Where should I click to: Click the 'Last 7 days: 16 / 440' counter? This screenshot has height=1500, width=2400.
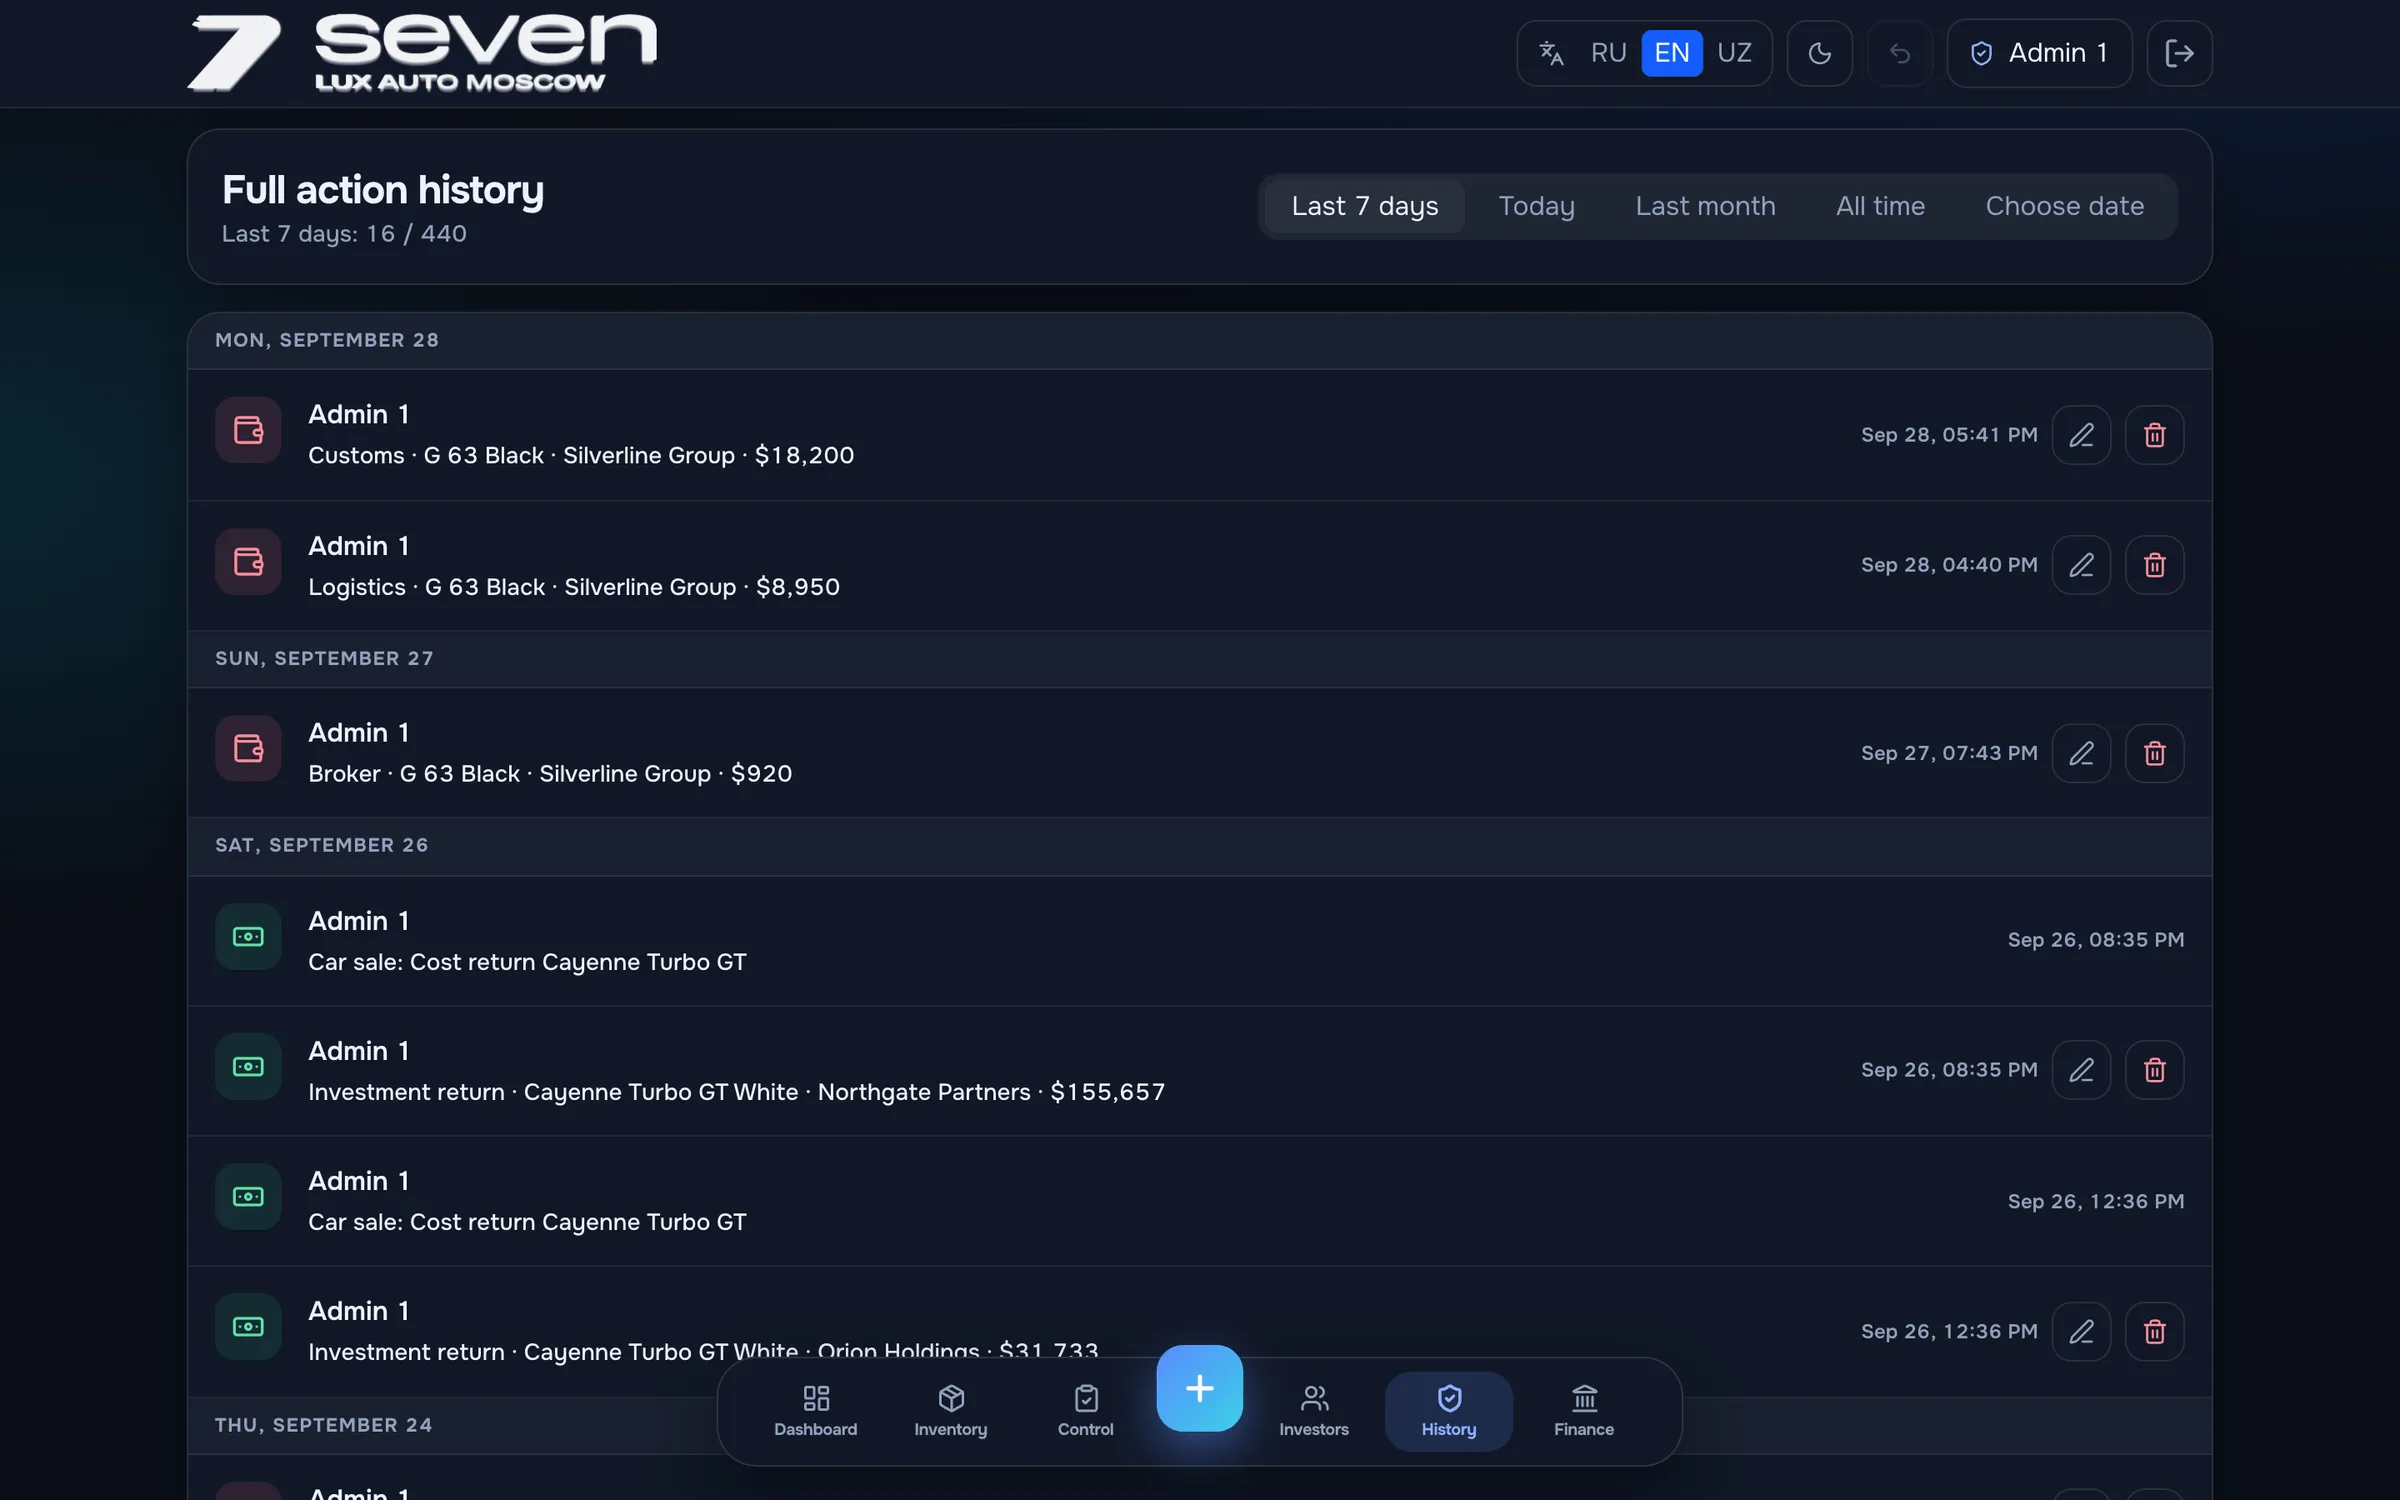click(x=344, y=234)
